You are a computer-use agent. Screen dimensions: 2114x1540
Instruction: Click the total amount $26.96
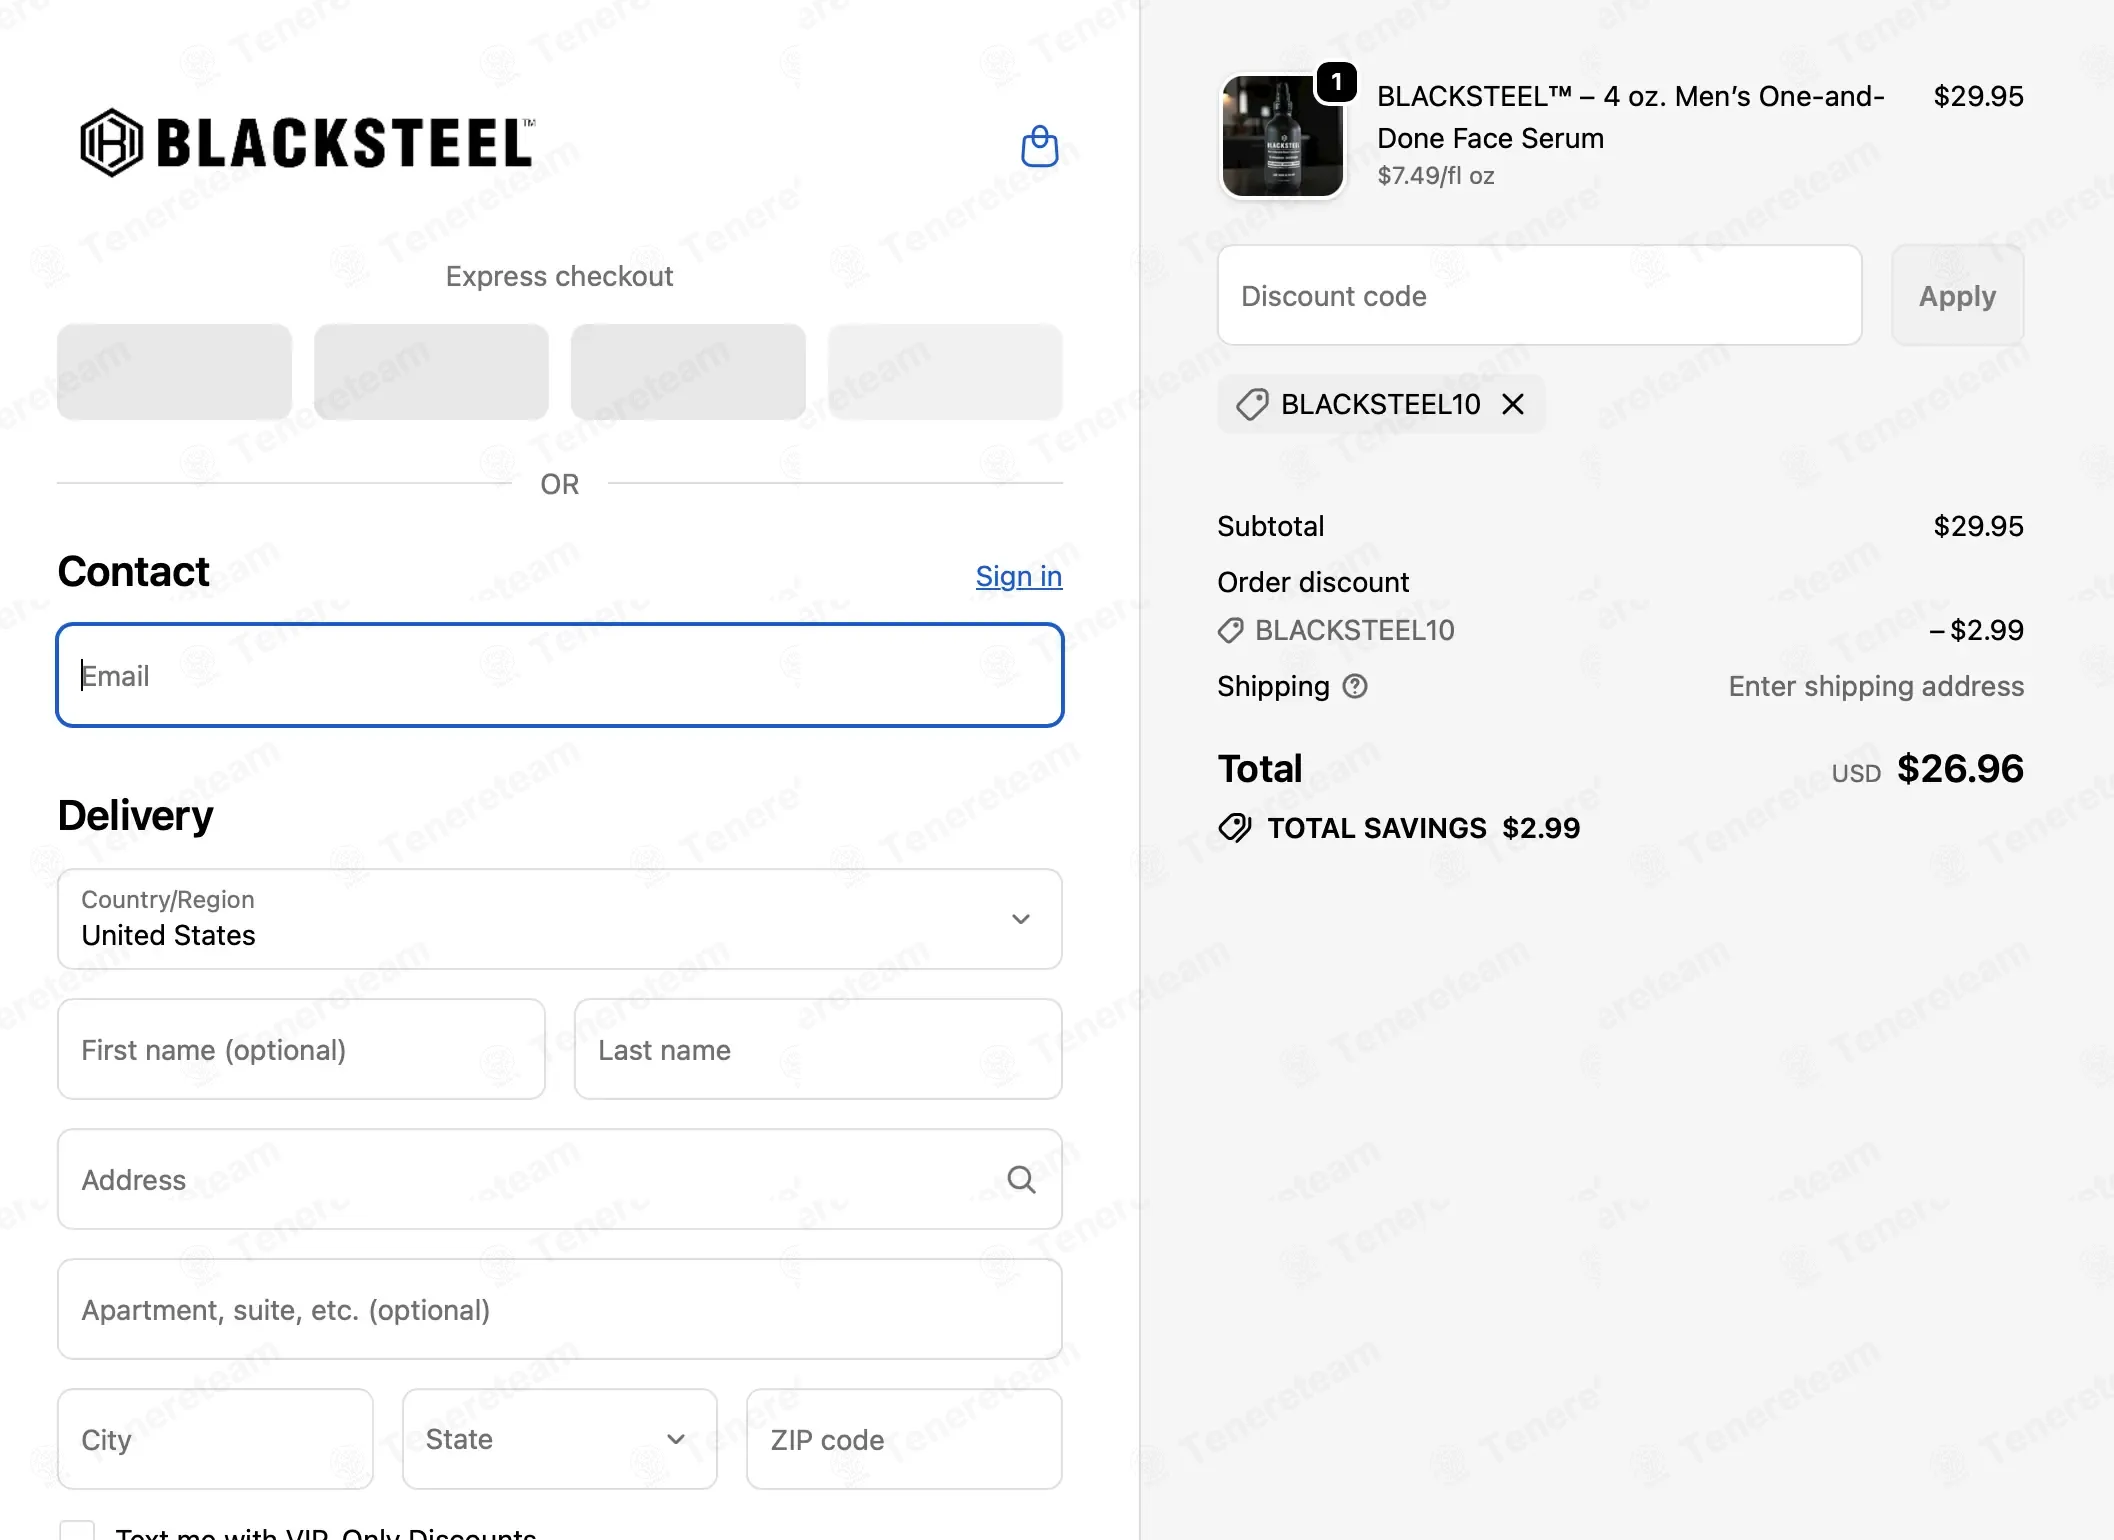tap(1960, 768)
